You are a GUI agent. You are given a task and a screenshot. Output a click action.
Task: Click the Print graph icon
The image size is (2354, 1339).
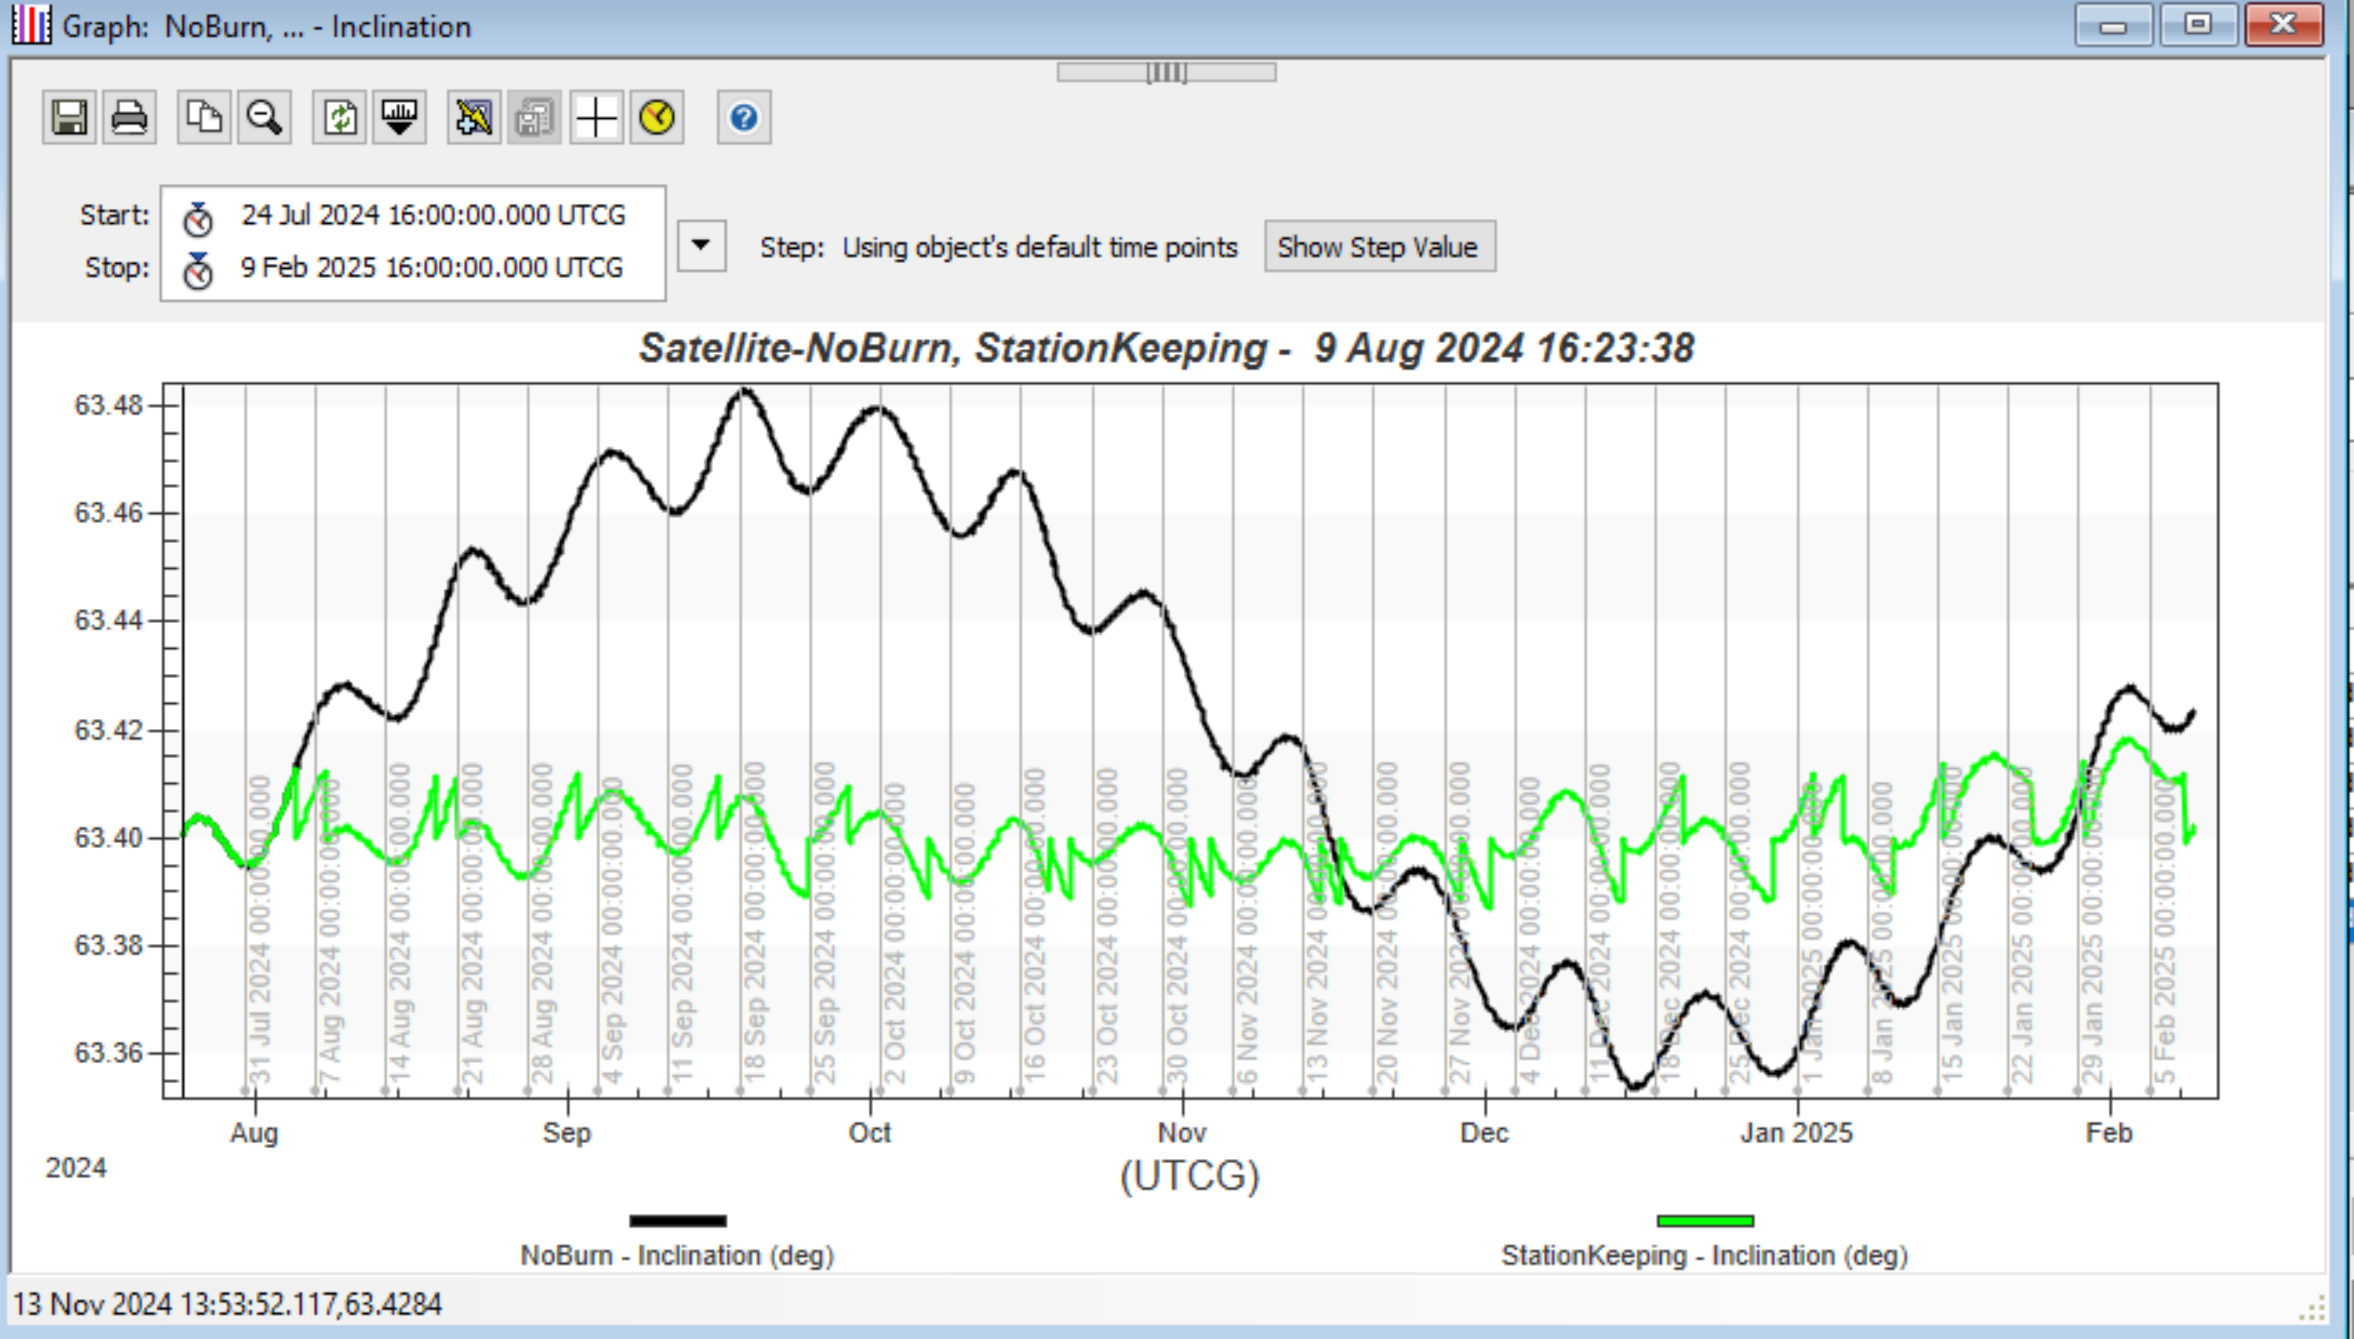pyautogui.click(x=130, y=118)
